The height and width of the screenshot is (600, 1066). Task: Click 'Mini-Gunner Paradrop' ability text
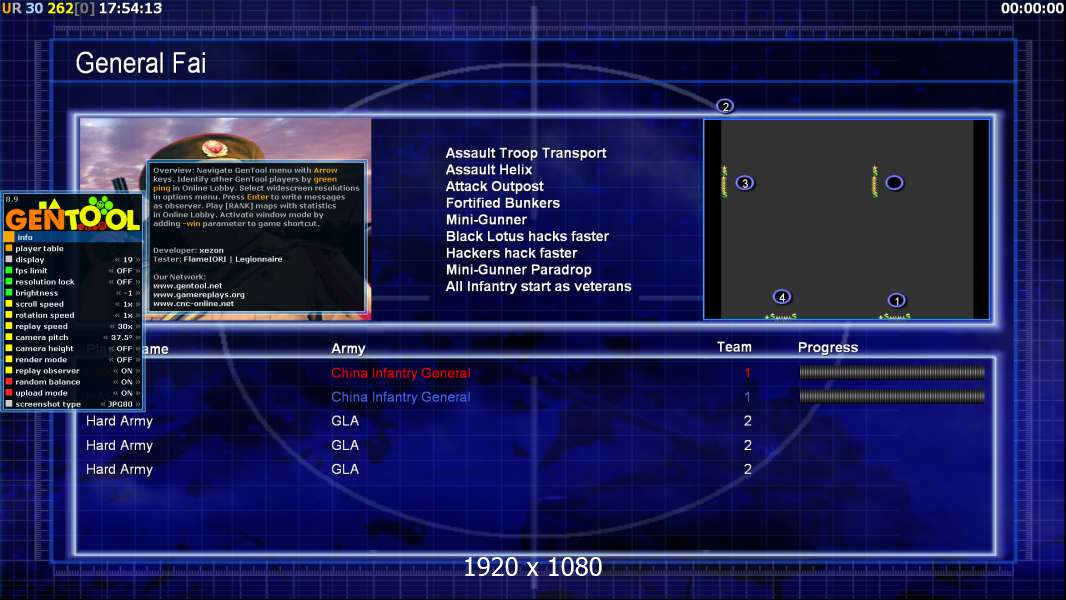click(518, 270)
